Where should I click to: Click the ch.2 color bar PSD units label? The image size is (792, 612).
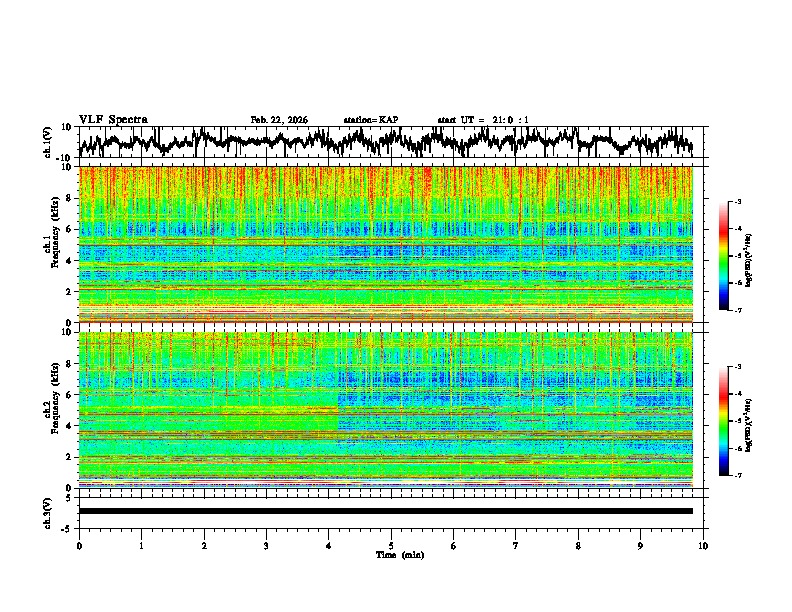pos(749,426)
